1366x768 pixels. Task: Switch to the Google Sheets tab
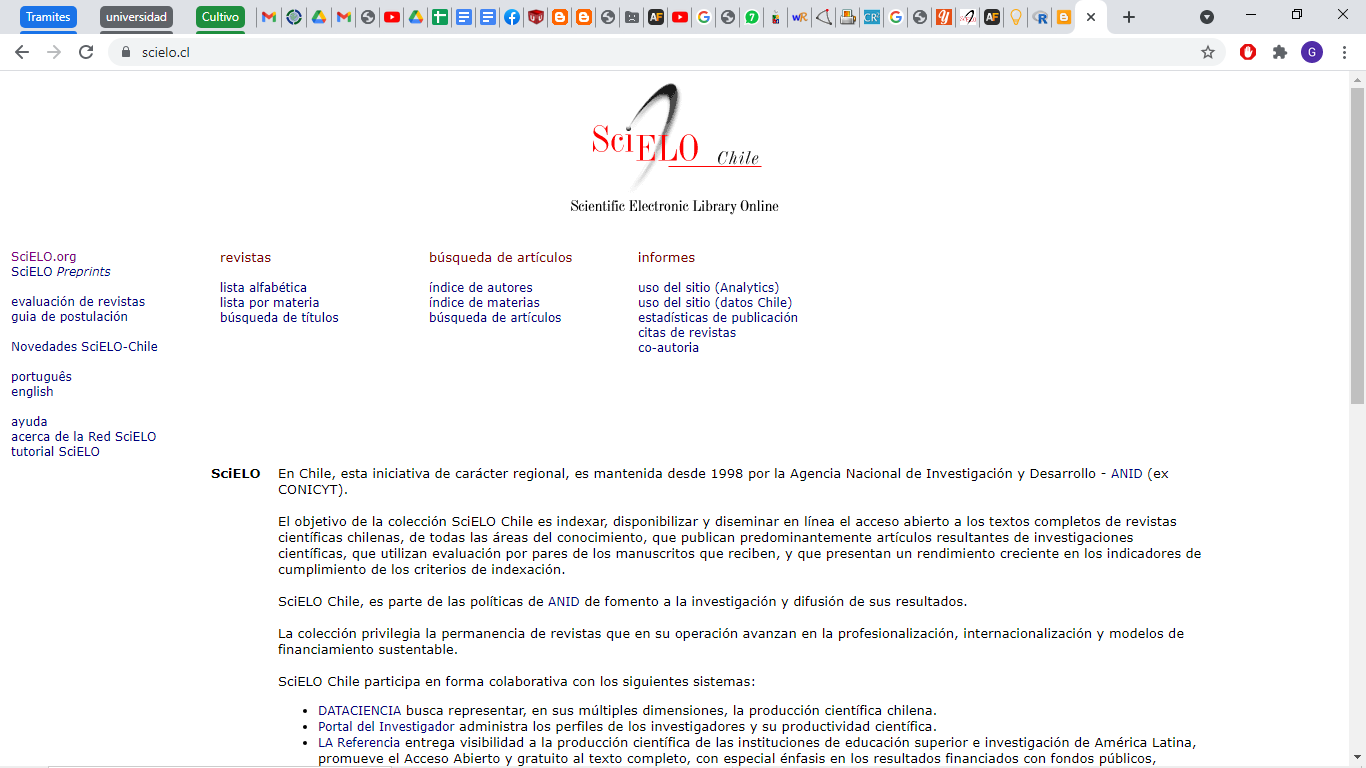(x=440, y=17)
